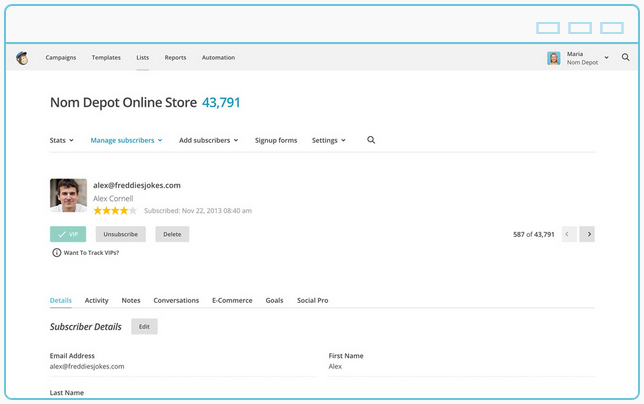This screenshot has height=404, width=644.
Task: Switch to the Social Pro tab
Action: (313, 301)
